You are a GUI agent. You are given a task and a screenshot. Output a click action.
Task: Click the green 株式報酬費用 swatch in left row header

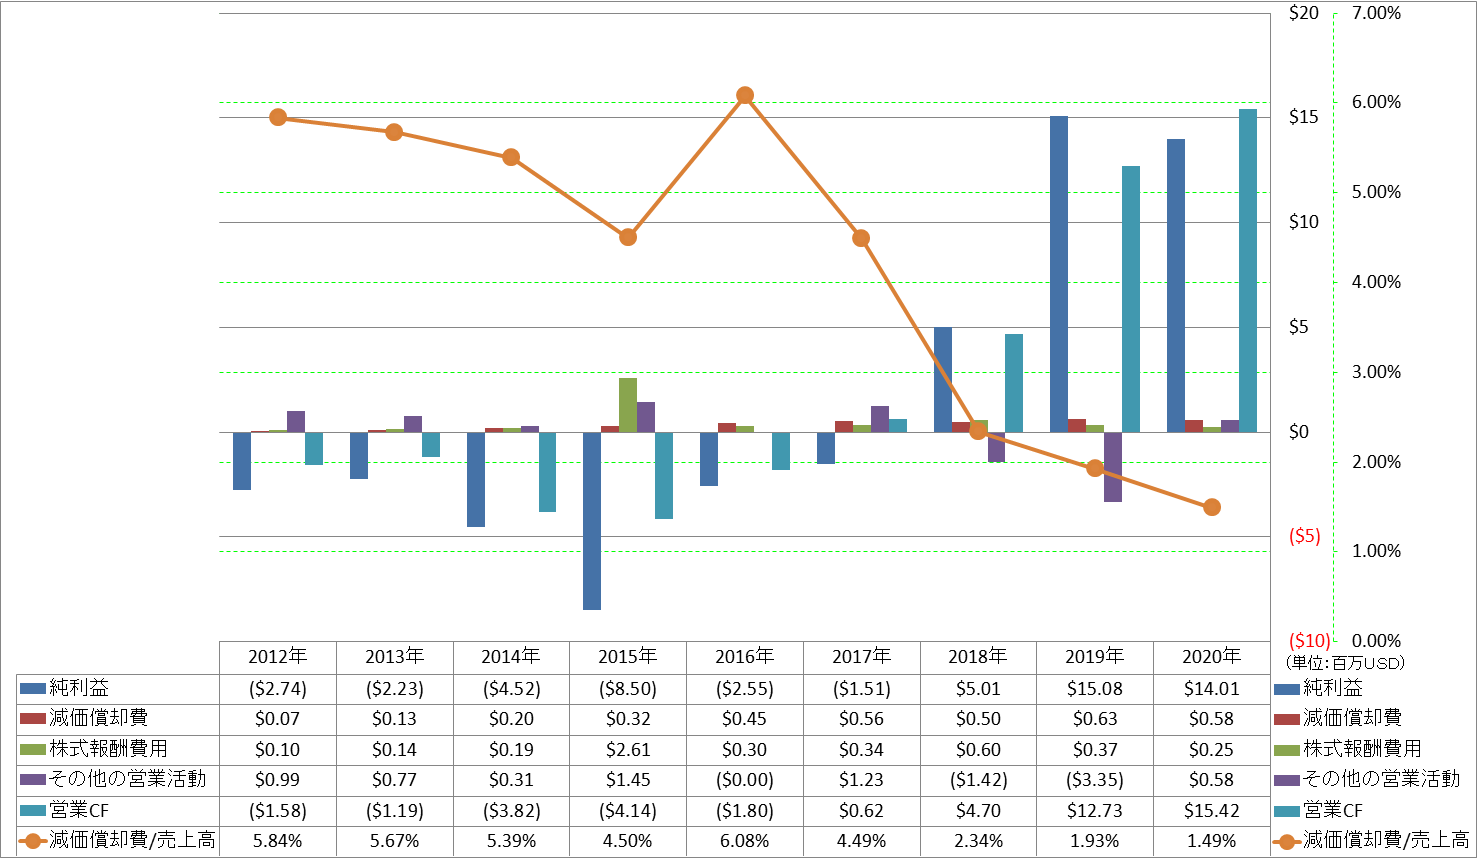pos(33,749)
